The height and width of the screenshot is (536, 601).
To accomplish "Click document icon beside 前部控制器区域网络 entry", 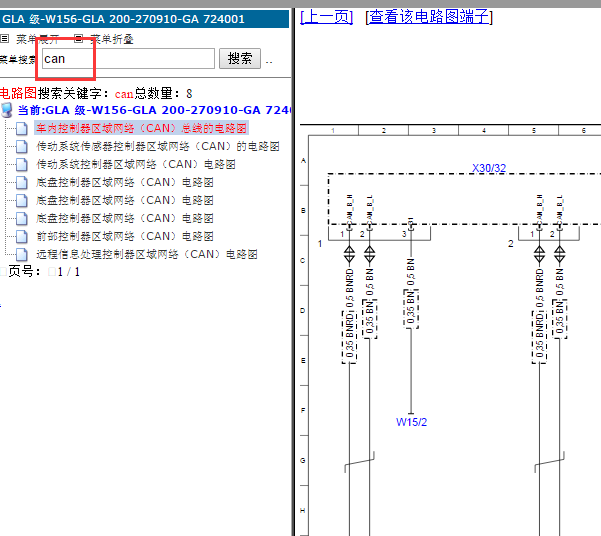I will click(21, 237).
